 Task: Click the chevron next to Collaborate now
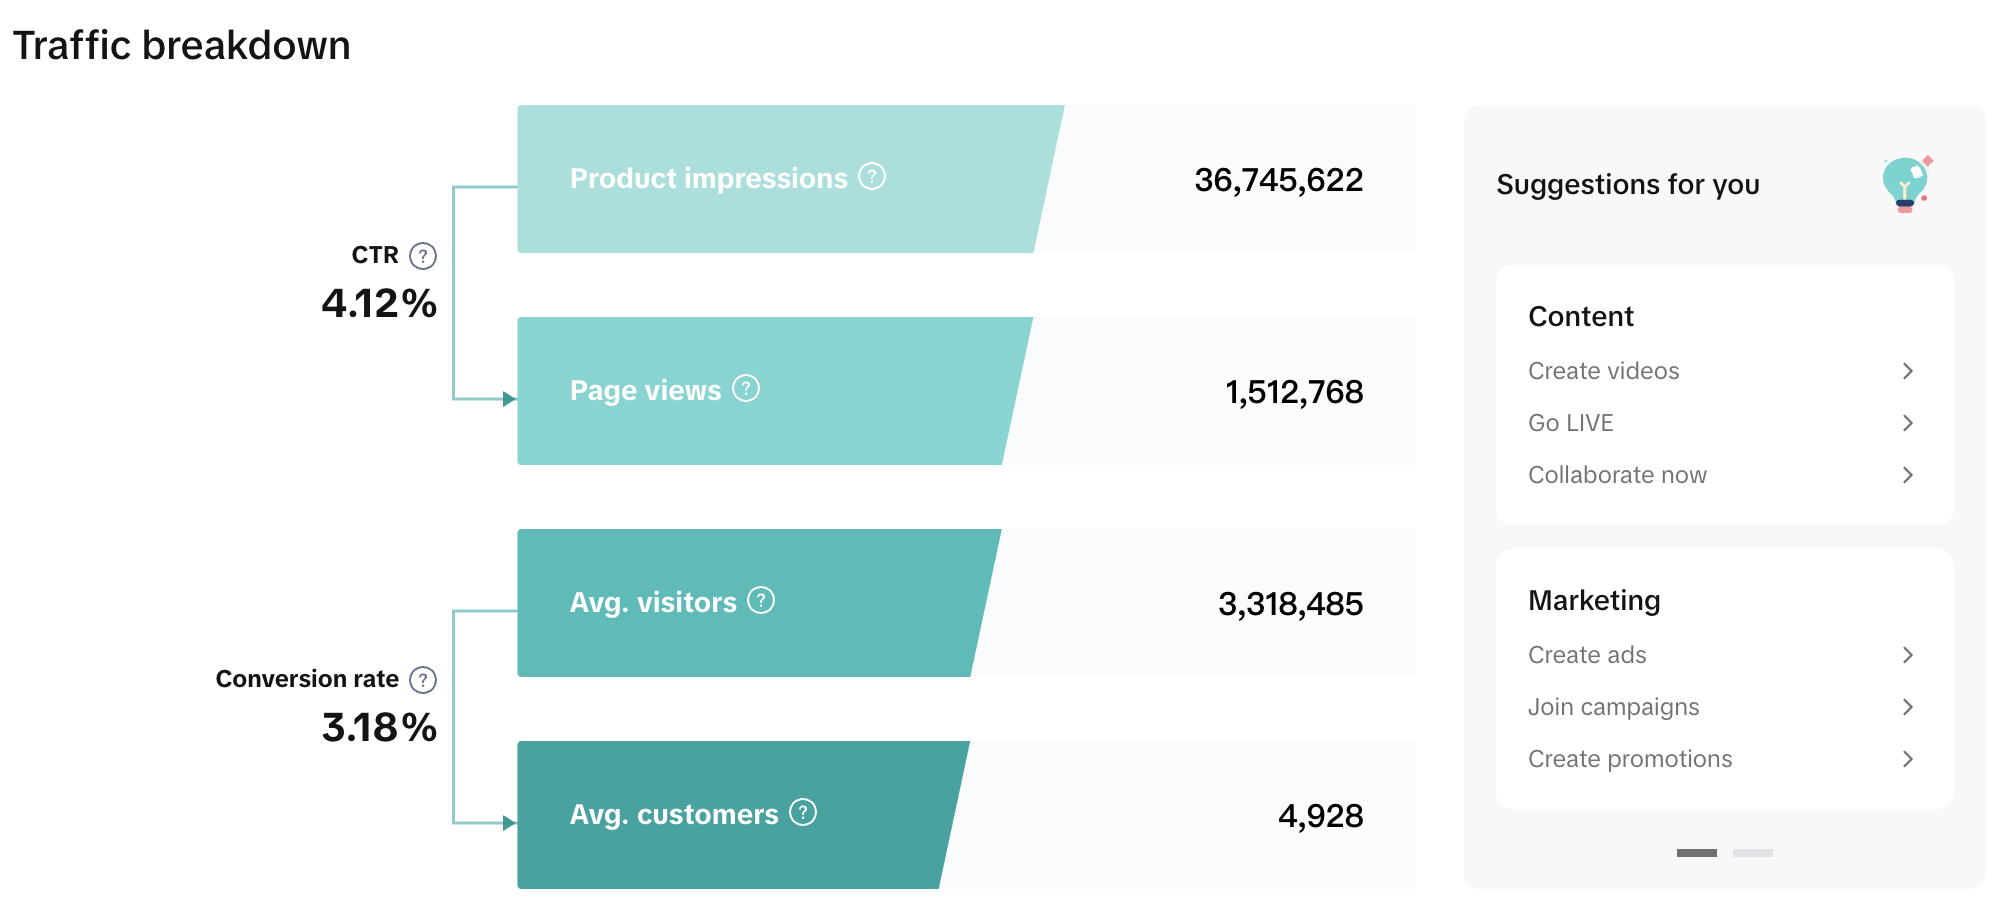pyautogui.click(x=1907, y=475)
